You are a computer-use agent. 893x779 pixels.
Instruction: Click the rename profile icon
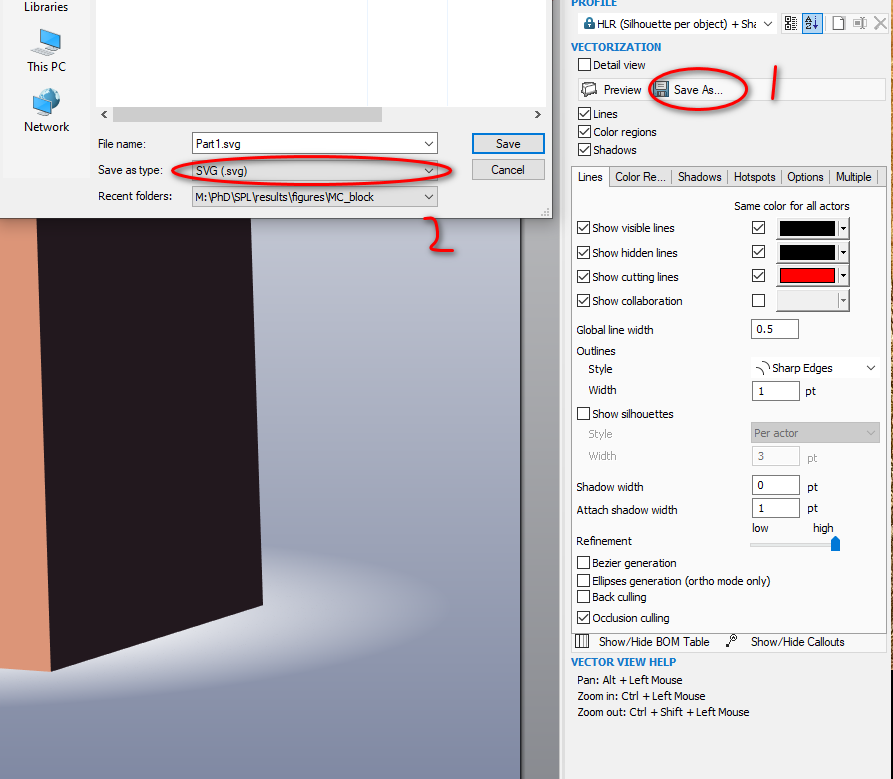[860, 23]
